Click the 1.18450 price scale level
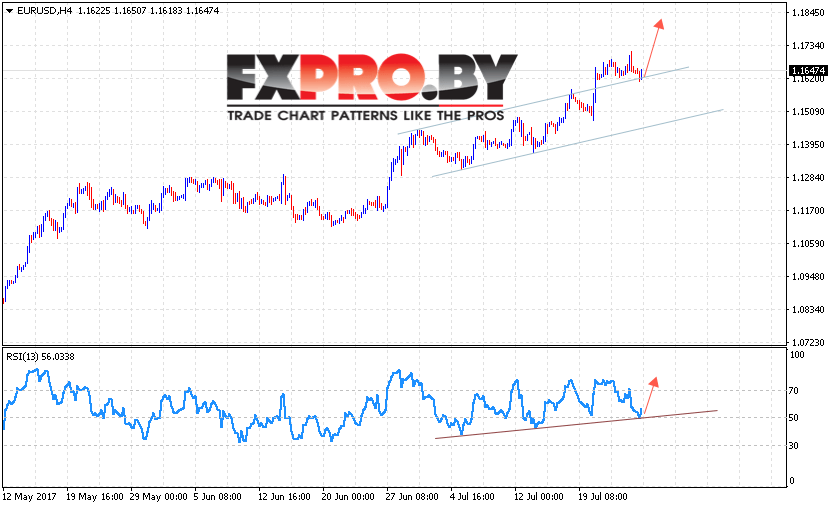Image resolution: width=829 pixels, height=508 pixels. [808, 13]
